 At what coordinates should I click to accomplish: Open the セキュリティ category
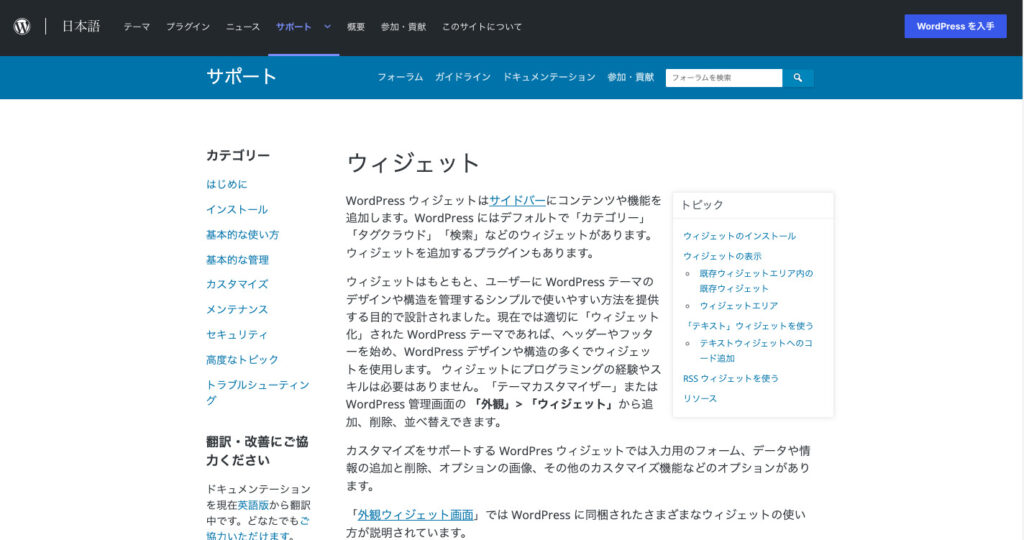(x=237, y=334)
